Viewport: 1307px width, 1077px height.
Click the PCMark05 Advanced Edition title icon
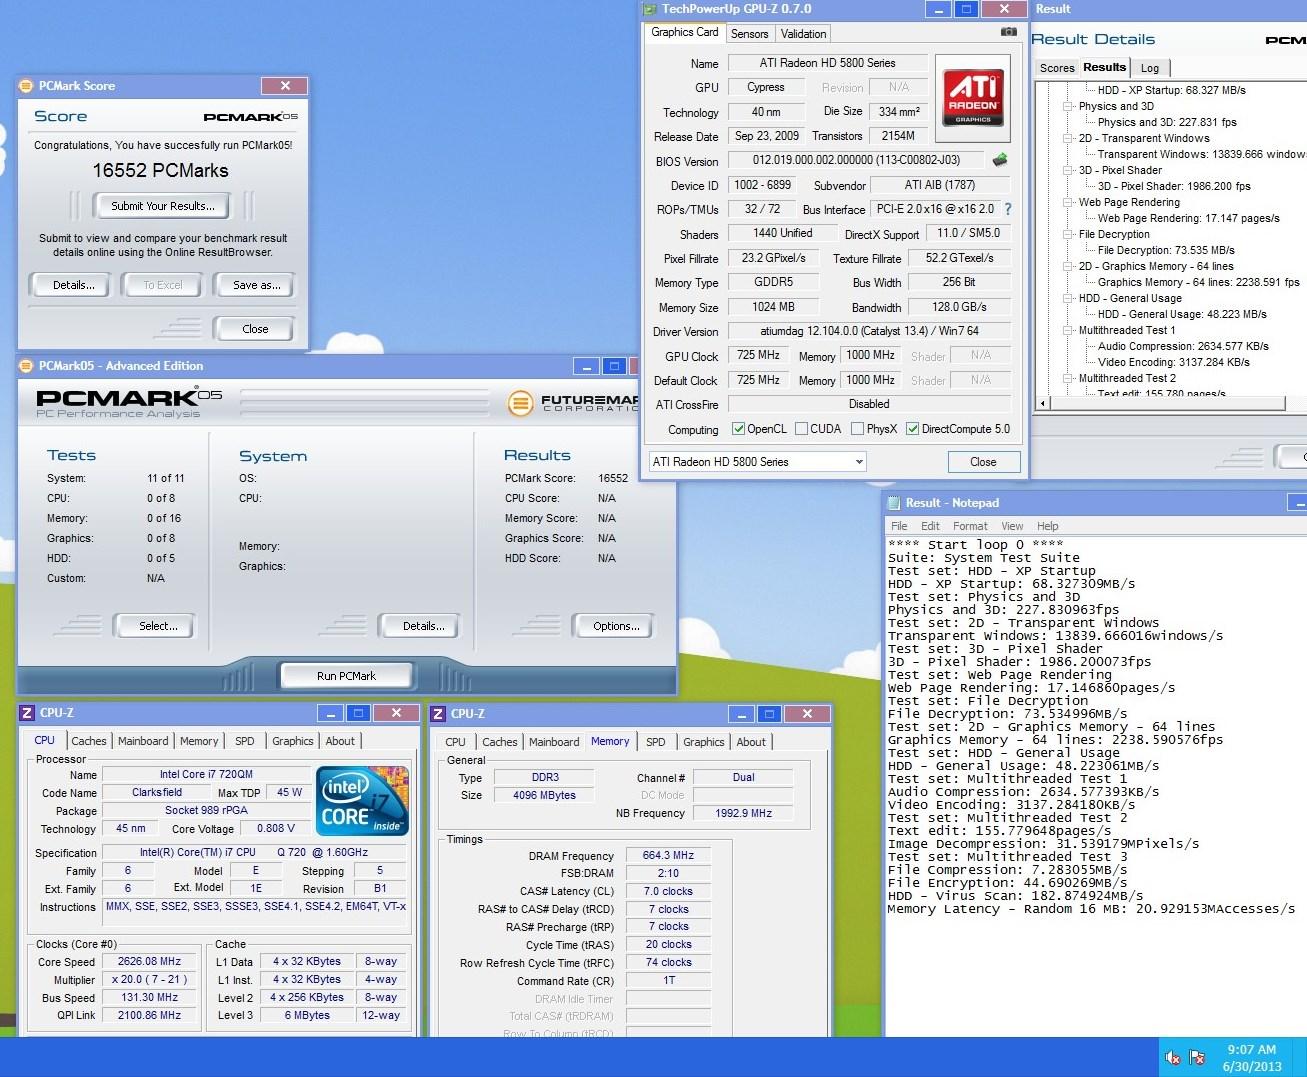tap(27, 366)
